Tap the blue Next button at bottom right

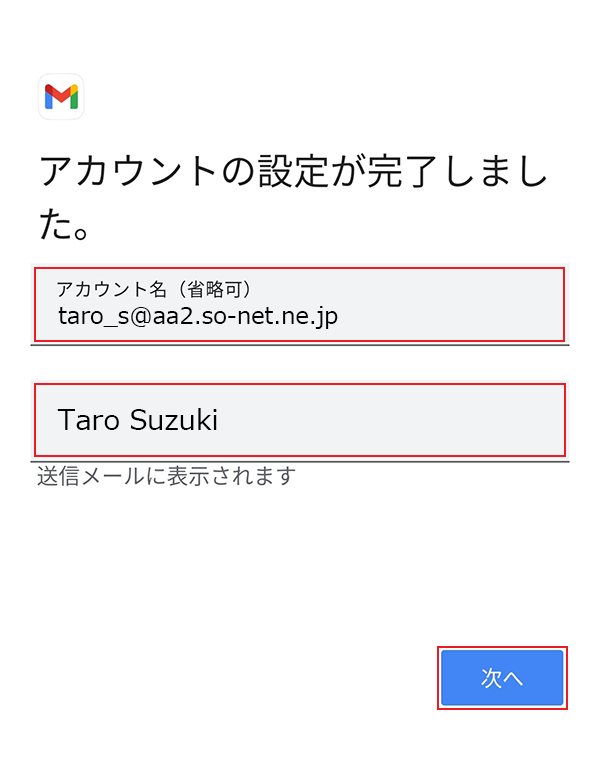(502, 678)
